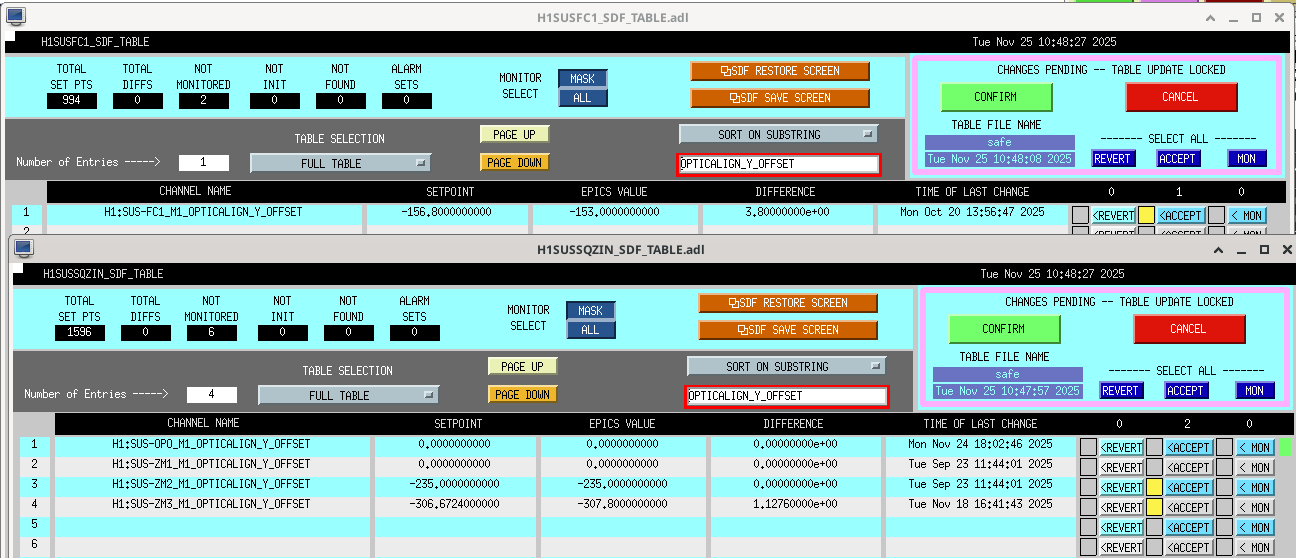Select MASK monitor option in FC1 window
Viewport: 1296px width, 558px height.
point(582,79)
